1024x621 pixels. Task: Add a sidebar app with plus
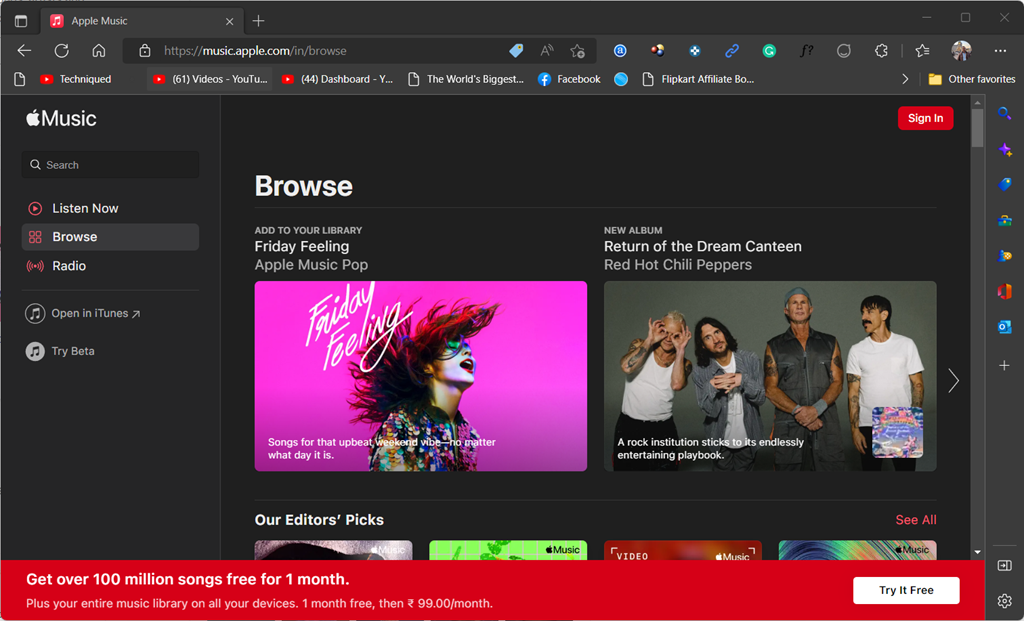(x=1004, y=365)
